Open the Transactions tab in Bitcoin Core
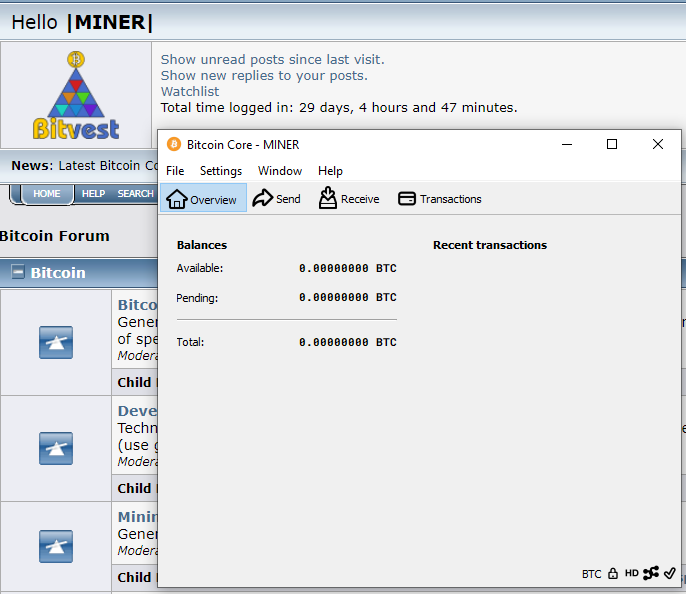The height and width of the screenshot is (594, 686). pos(440,199)
